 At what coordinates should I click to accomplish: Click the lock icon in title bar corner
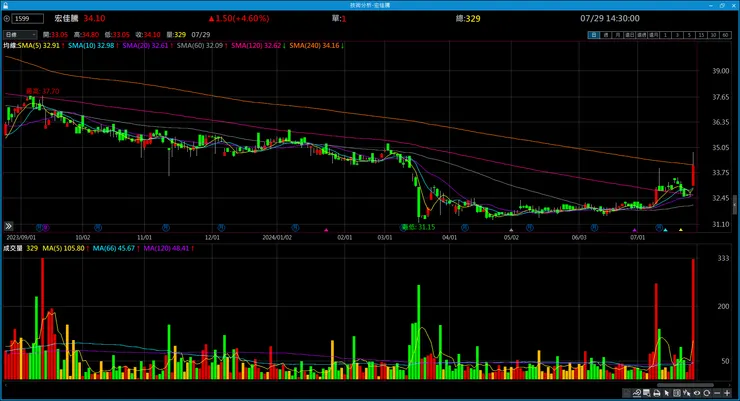pyautogui.click(x=5, y=5)
